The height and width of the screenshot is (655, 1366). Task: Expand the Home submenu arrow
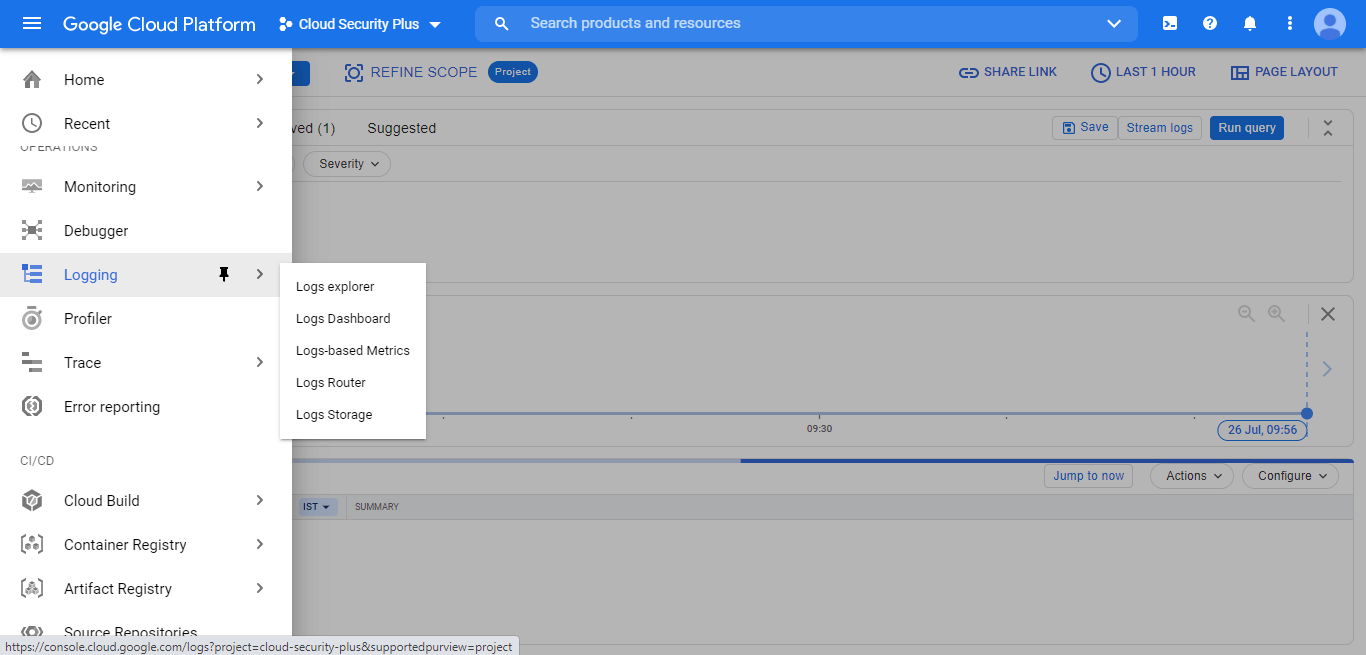click(260, 79)
